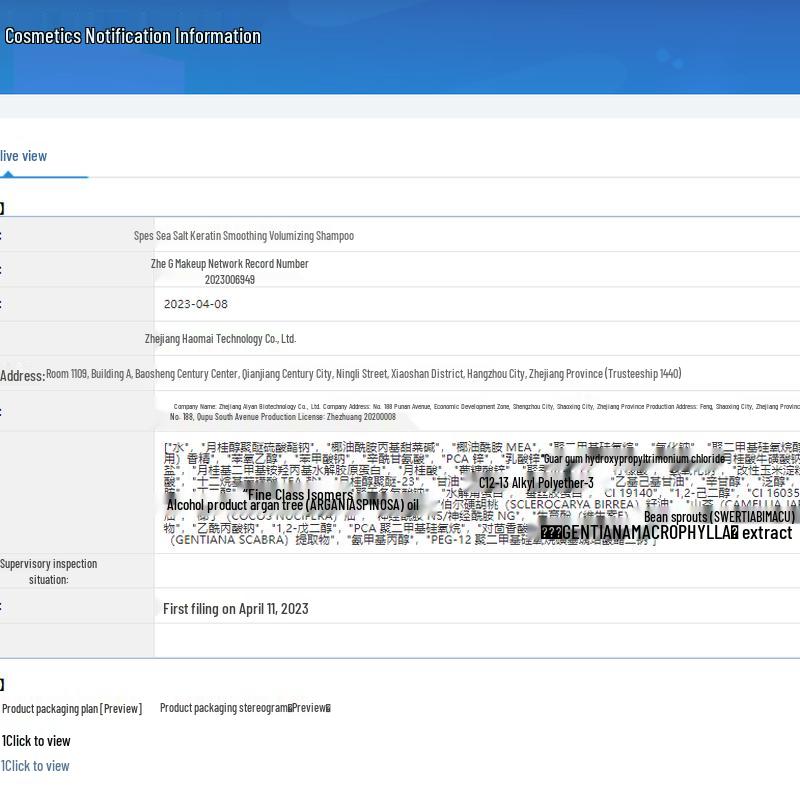Screen dimensions: 800x800
Task: Select the Room 1109 Baosheng Century Center address
Action: [364, 373]
